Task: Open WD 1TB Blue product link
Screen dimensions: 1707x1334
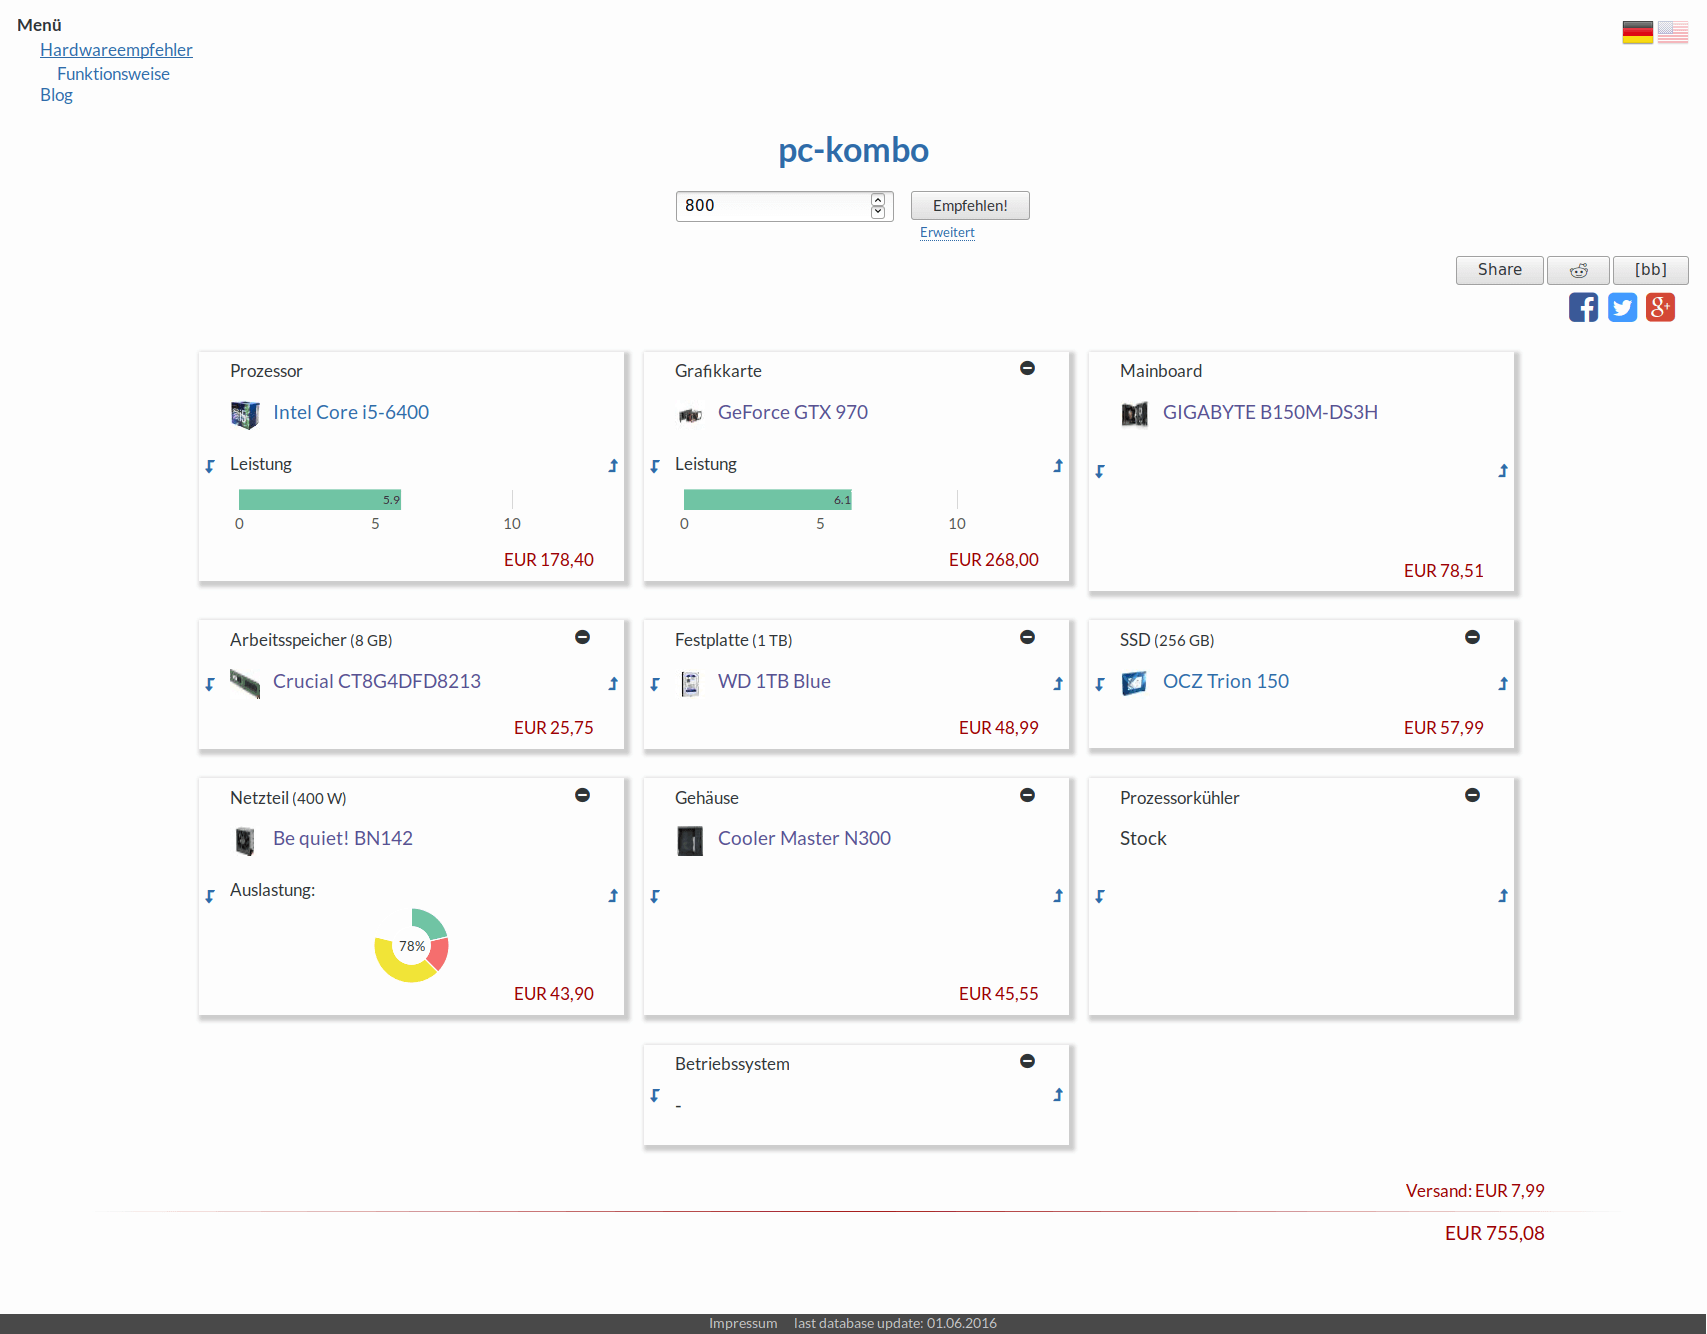Action: coord(774,681)
